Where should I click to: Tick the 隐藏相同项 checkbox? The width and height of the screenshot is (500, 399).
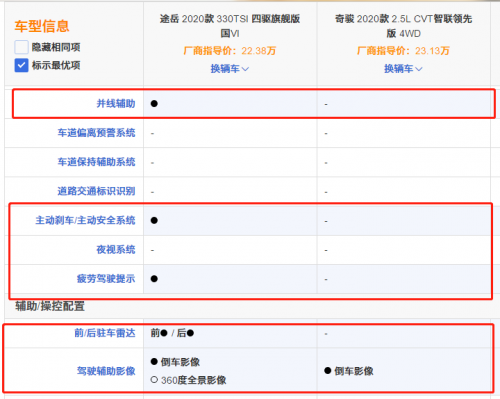click(21, 47)
